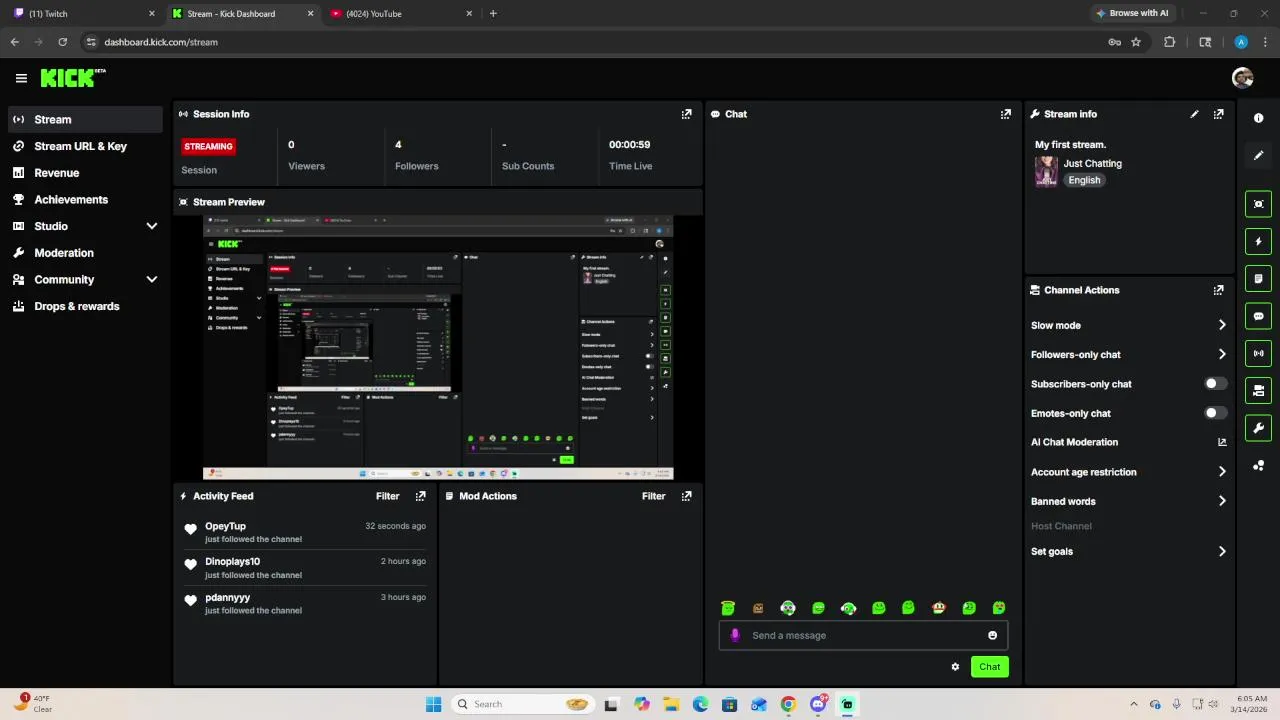Insert the first emote with yellow halo
The height and width of the screenshot is (720, 1280).
[728, 608]
